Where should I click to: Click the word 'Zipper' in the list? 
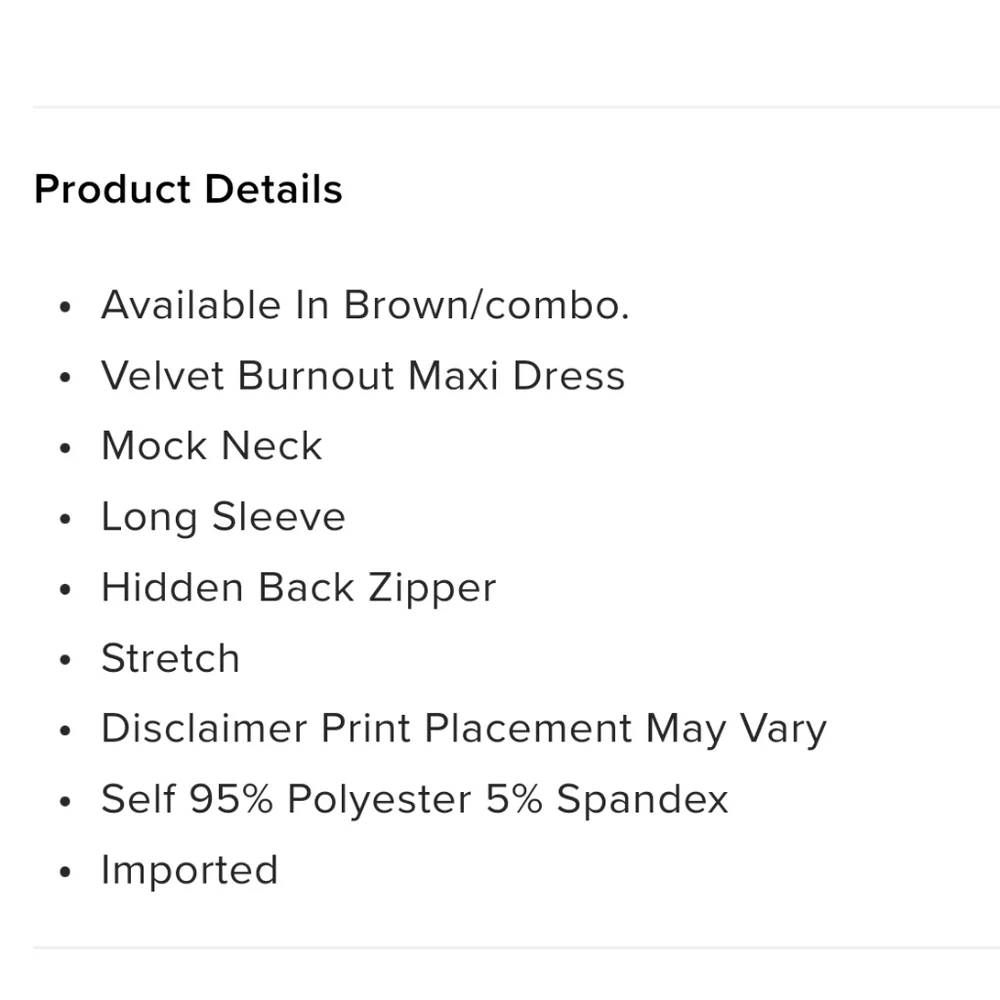432,588
